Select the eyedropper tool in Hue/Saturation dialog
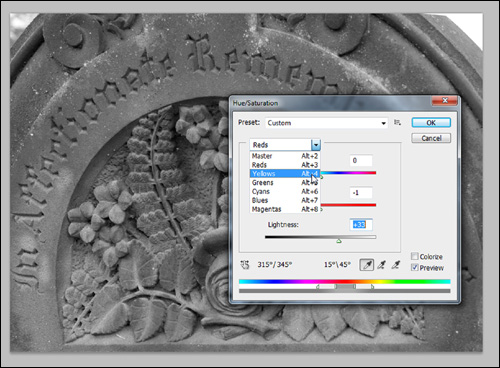 coord(367,265)
